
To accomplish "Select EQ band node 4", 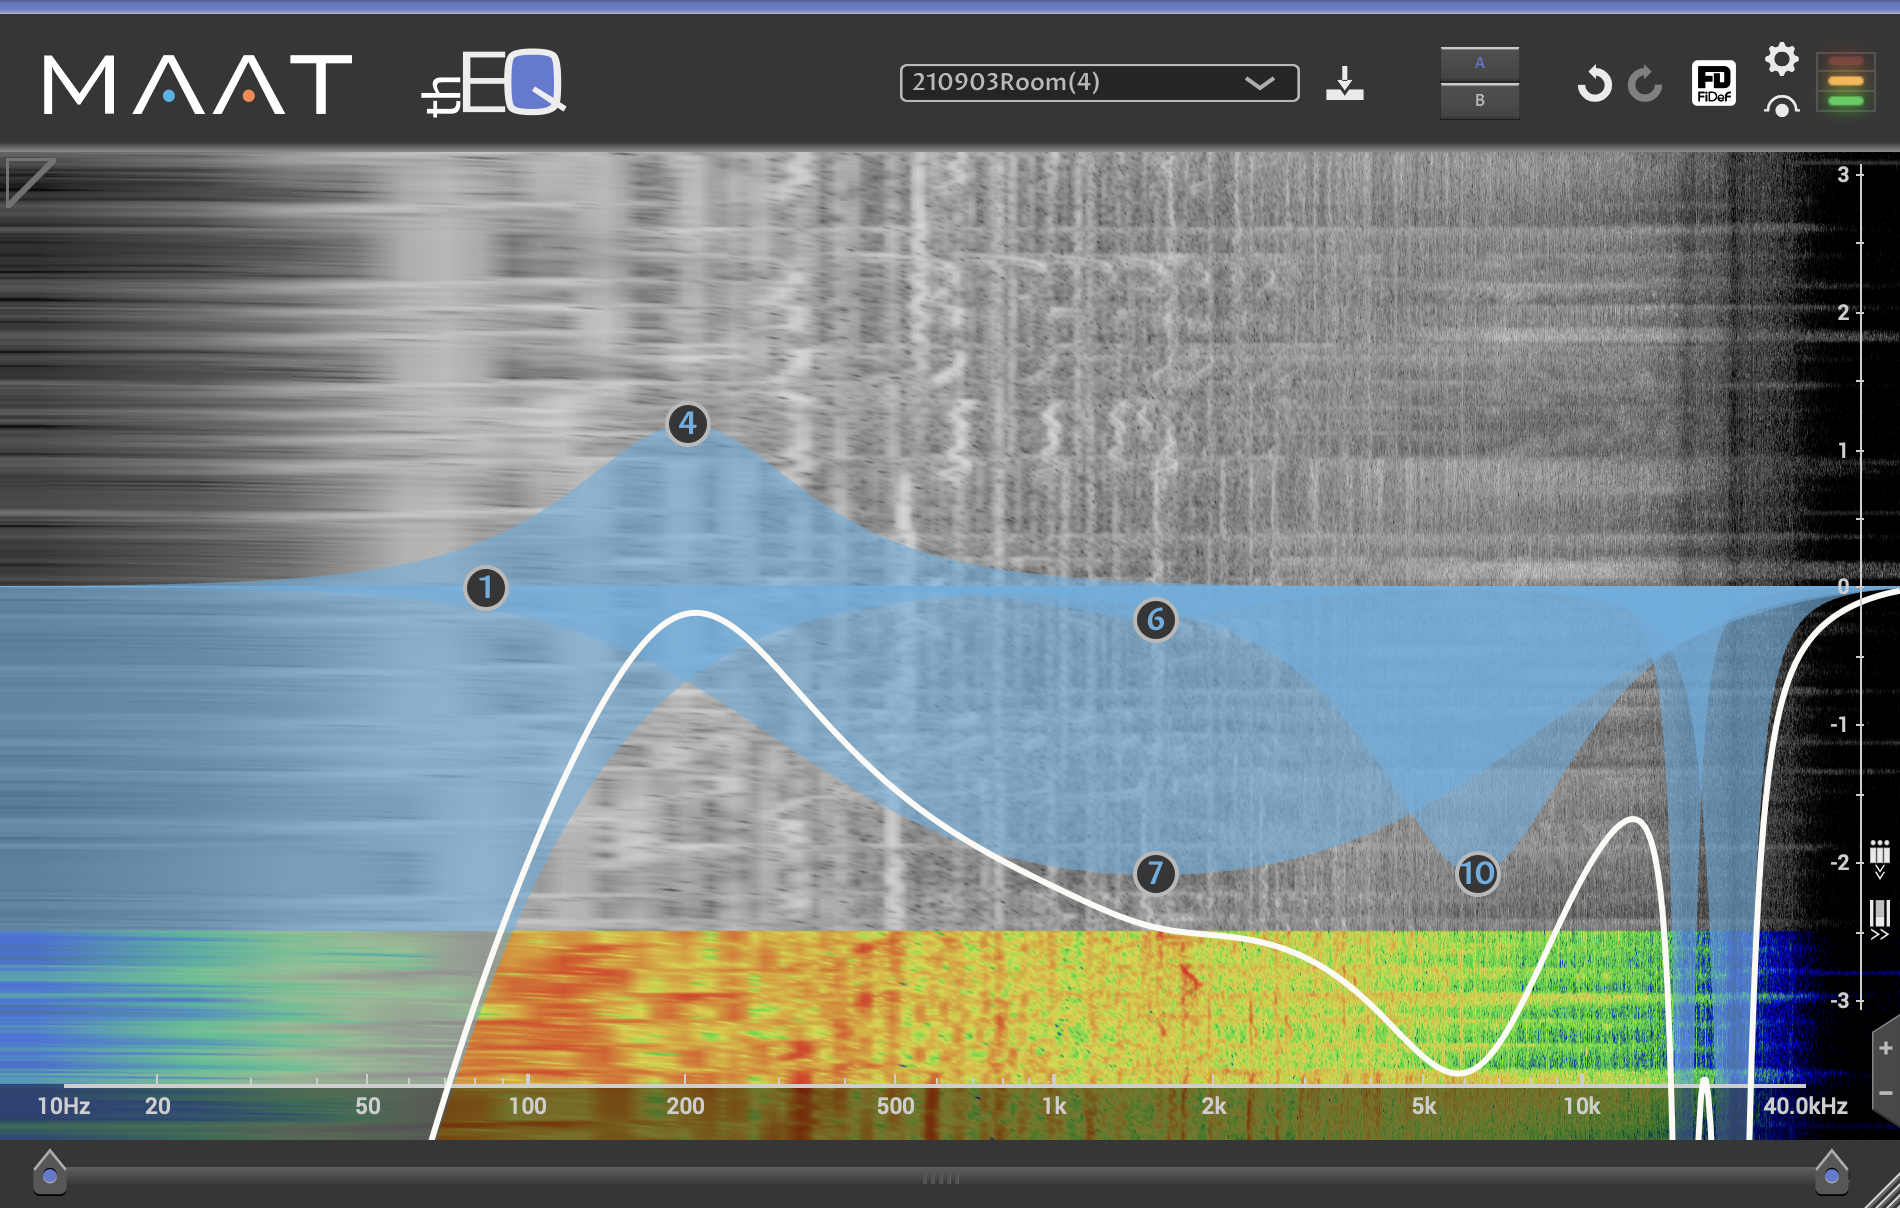I will 687,424.
